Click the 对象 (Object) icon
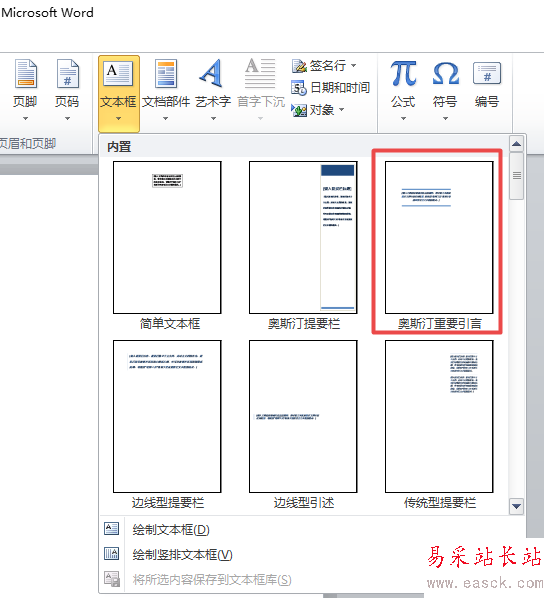Screen dimensions: 544x598 299,110
